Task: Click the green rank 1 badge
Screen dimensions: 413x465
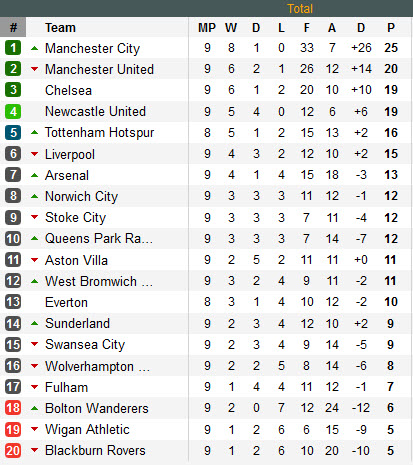Action: (x=13, y=48)
